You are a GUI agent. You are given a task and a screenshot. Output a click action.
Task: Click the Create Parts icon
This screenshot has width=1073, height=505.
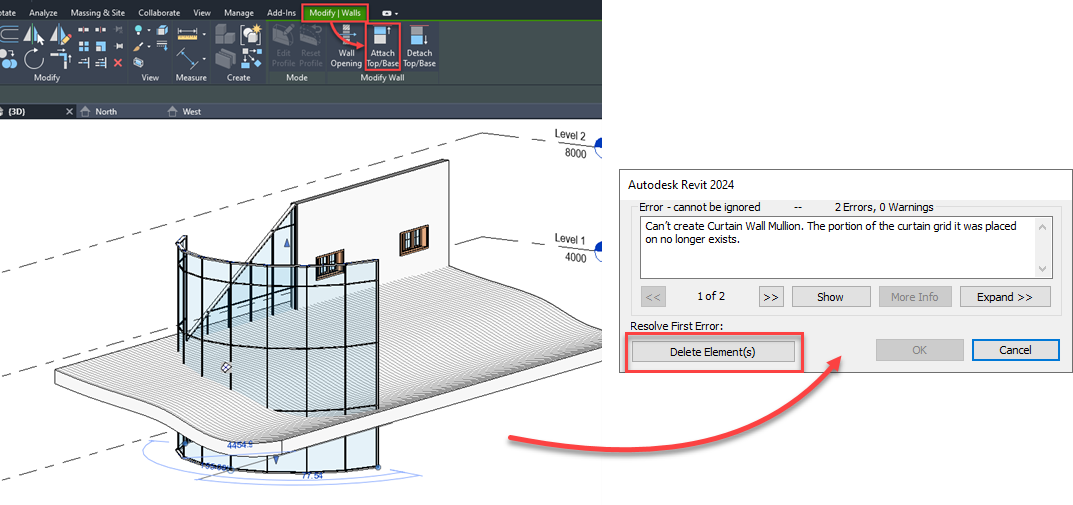pyautogui.click(x=225, y=59)
